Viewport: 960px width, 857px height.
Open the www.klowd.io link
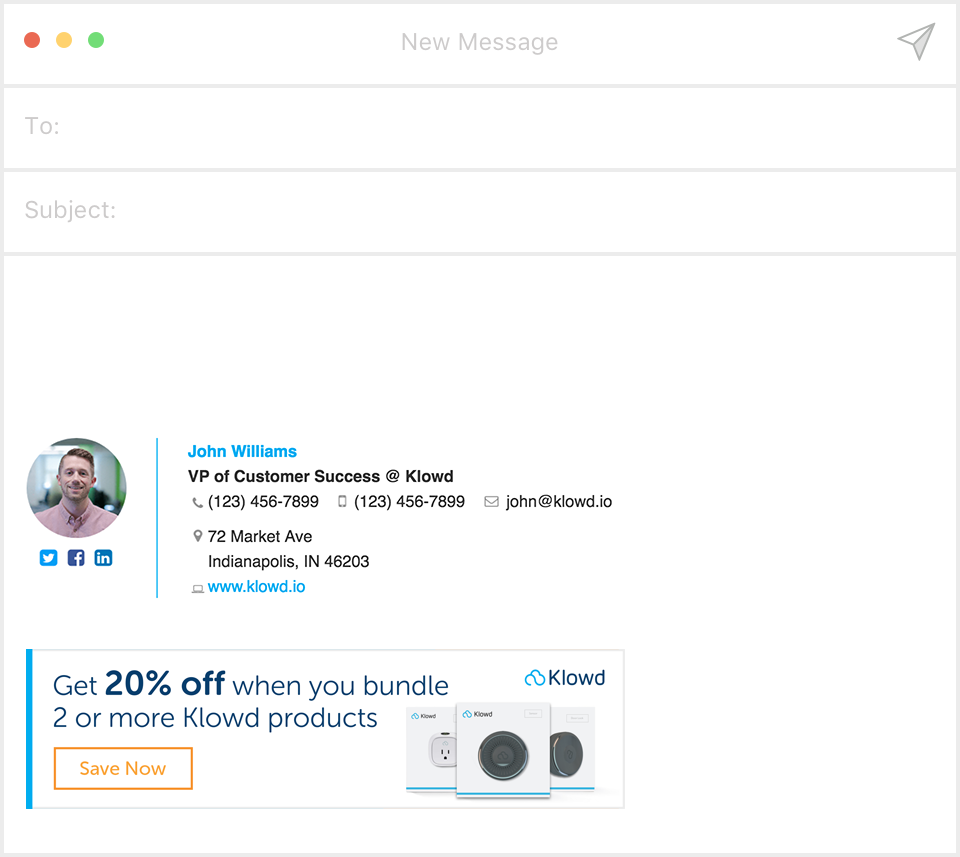(x=256, y=587)
